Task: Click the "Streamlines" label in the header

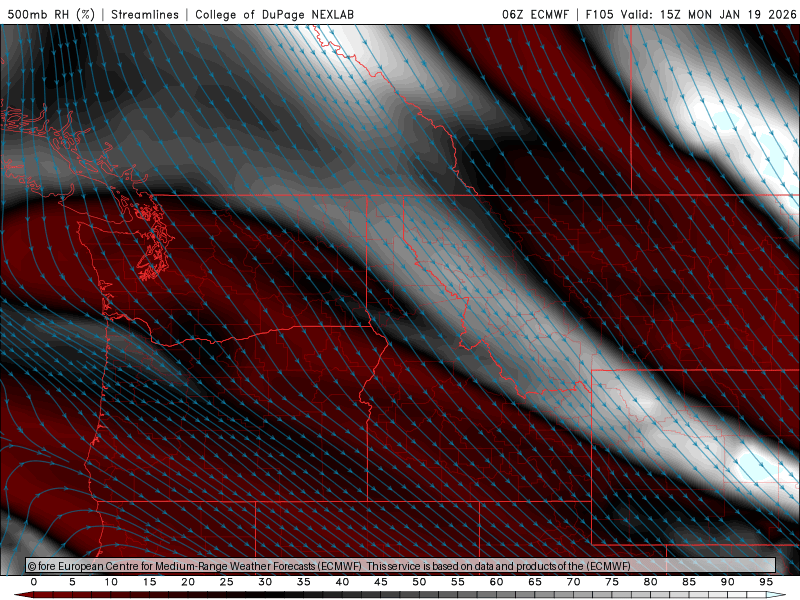Action: [x=145, y=14]
